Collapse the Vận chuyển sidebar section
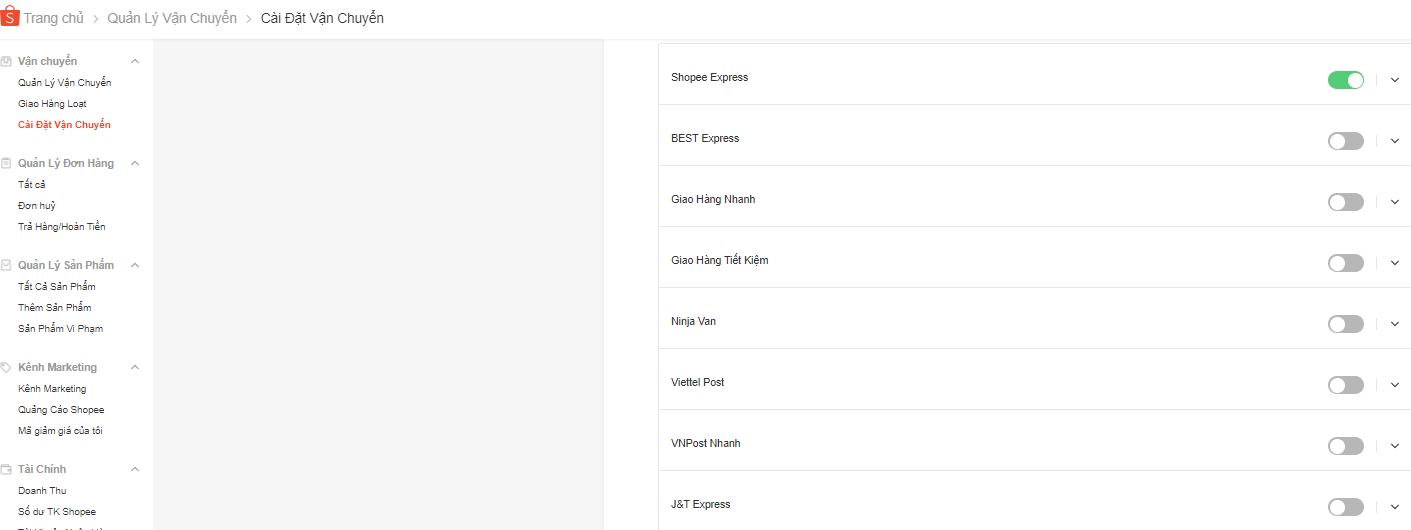The image size is (1411, 530). 135,62
